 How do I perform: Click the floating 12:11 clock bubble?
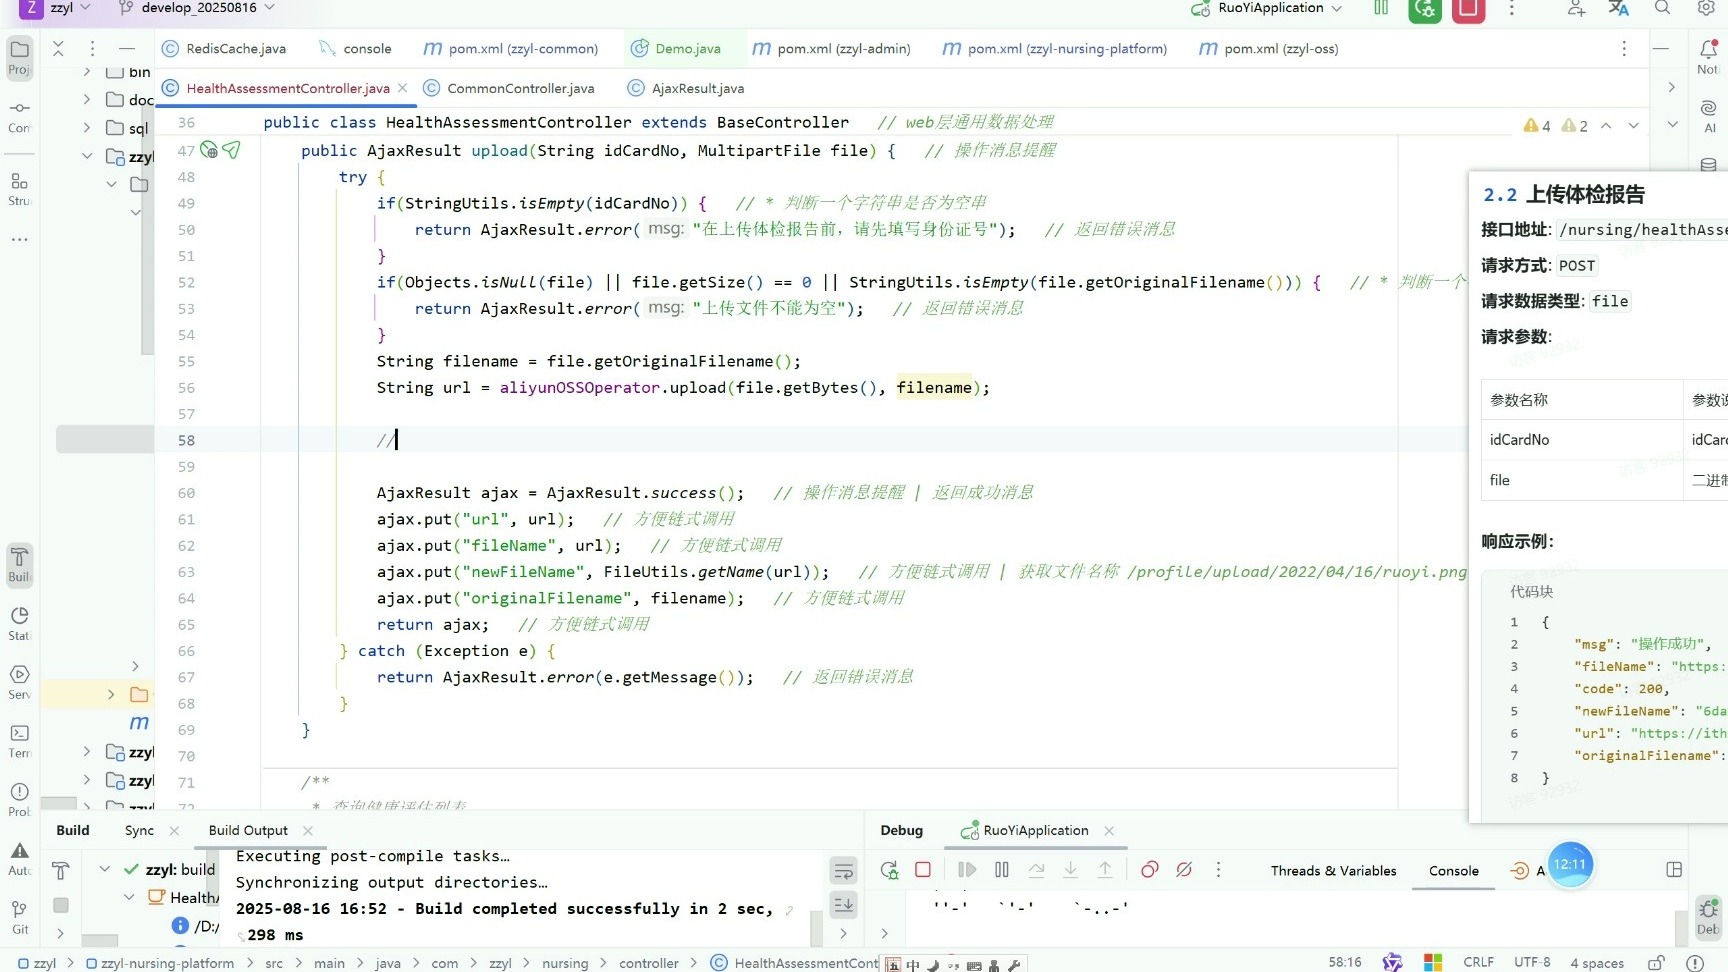pyautogui.click(x=1570, y=865)
